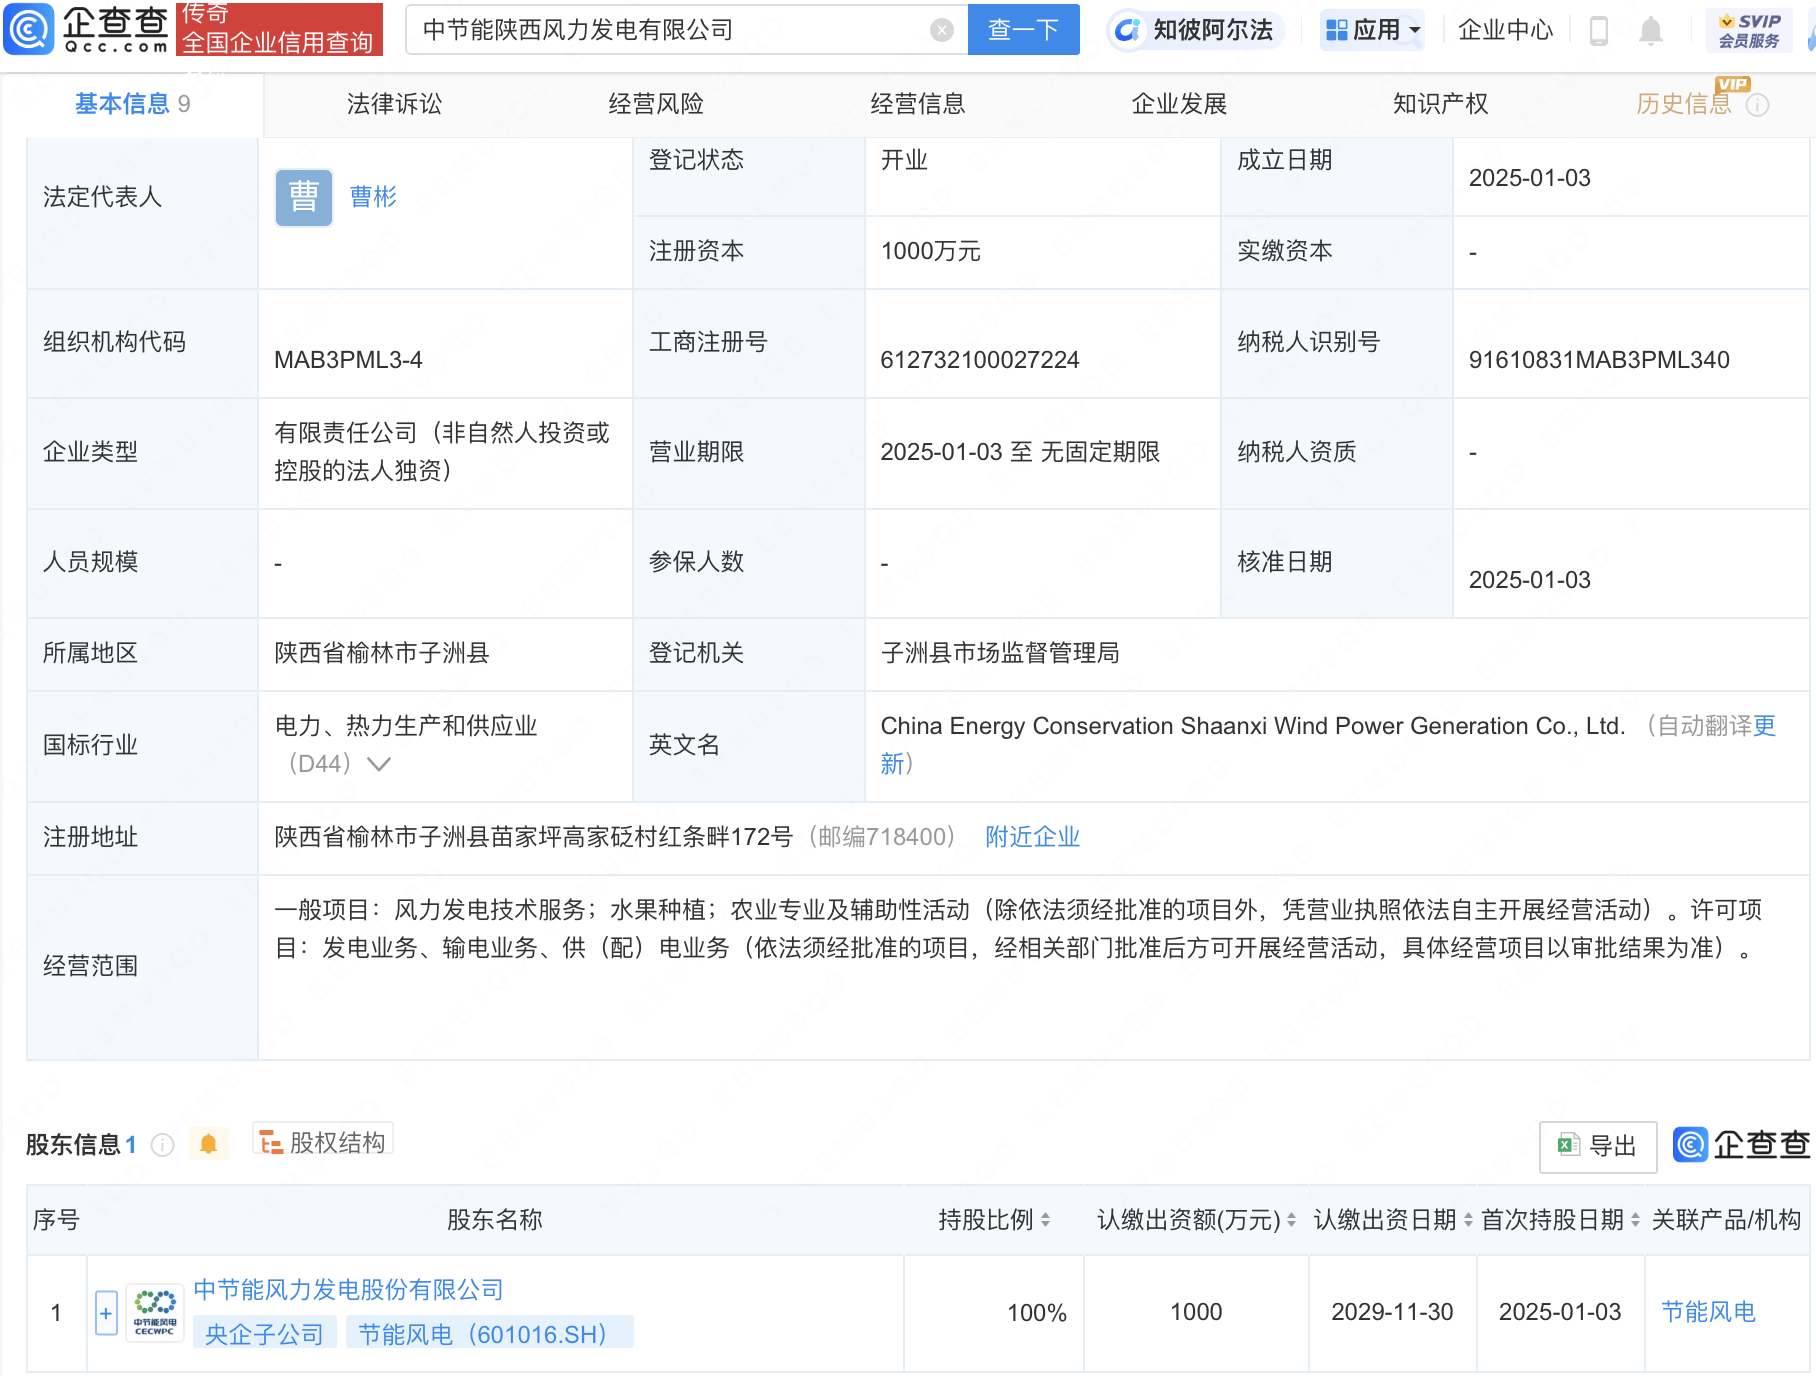Screen dimensions: 1816x1376
Task: Sort by 持股比例 column
Action: pyautogui.click(x=1045, y=1220)
